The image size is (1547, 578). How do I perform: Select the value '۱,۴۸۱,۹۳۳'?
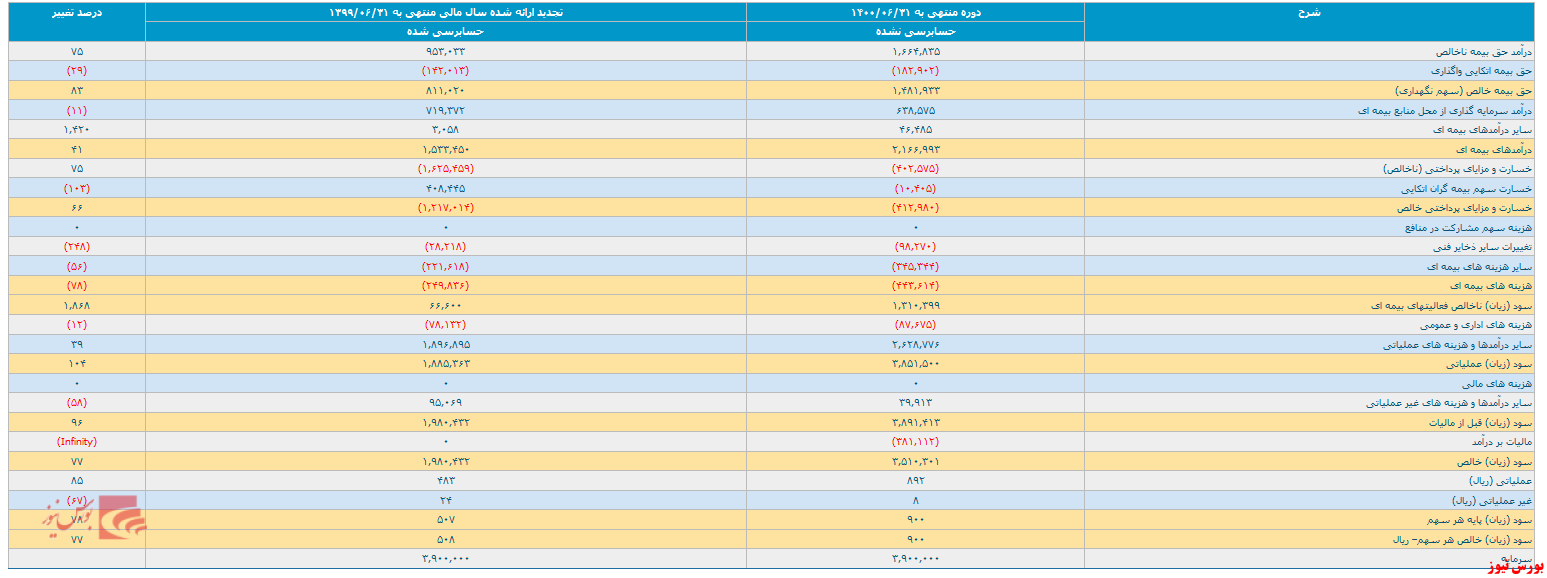(915, 90)
